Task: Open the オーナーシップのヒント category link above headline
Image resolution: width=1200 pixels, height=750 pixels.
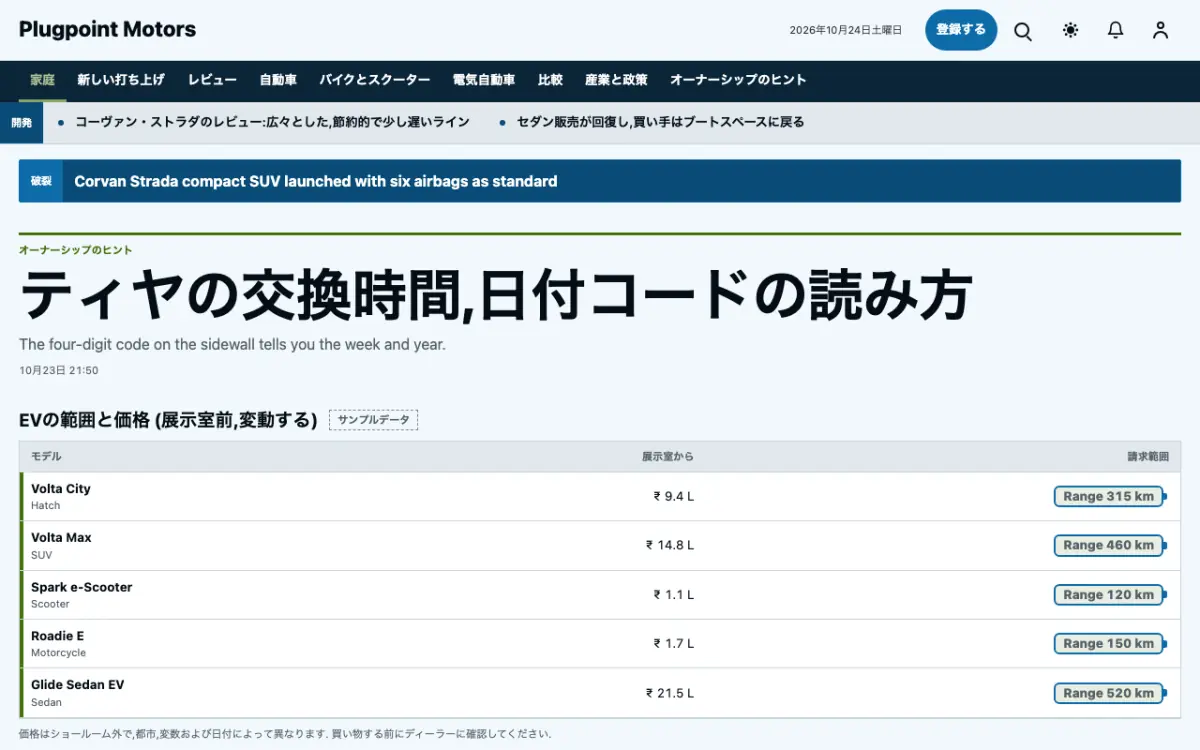Action: tap(76, 250)
